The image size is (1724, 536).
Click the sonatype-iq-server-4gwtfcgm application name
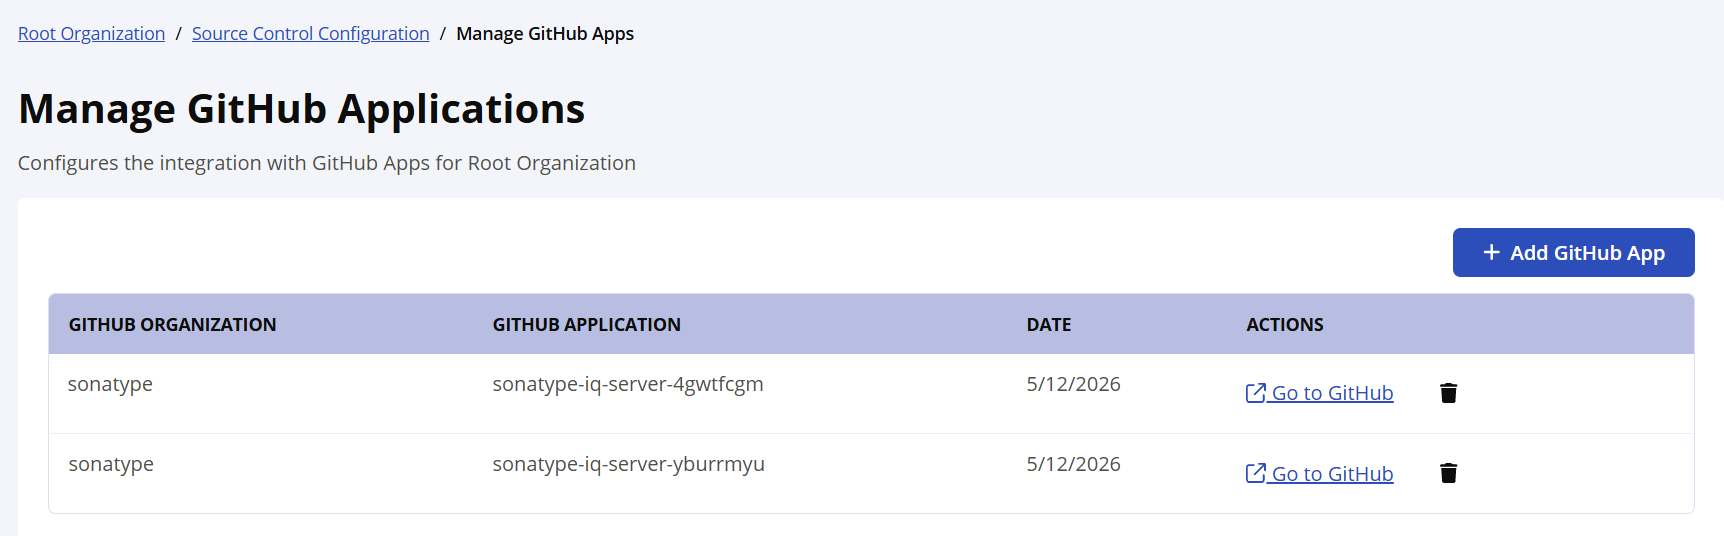coord(628,385)
